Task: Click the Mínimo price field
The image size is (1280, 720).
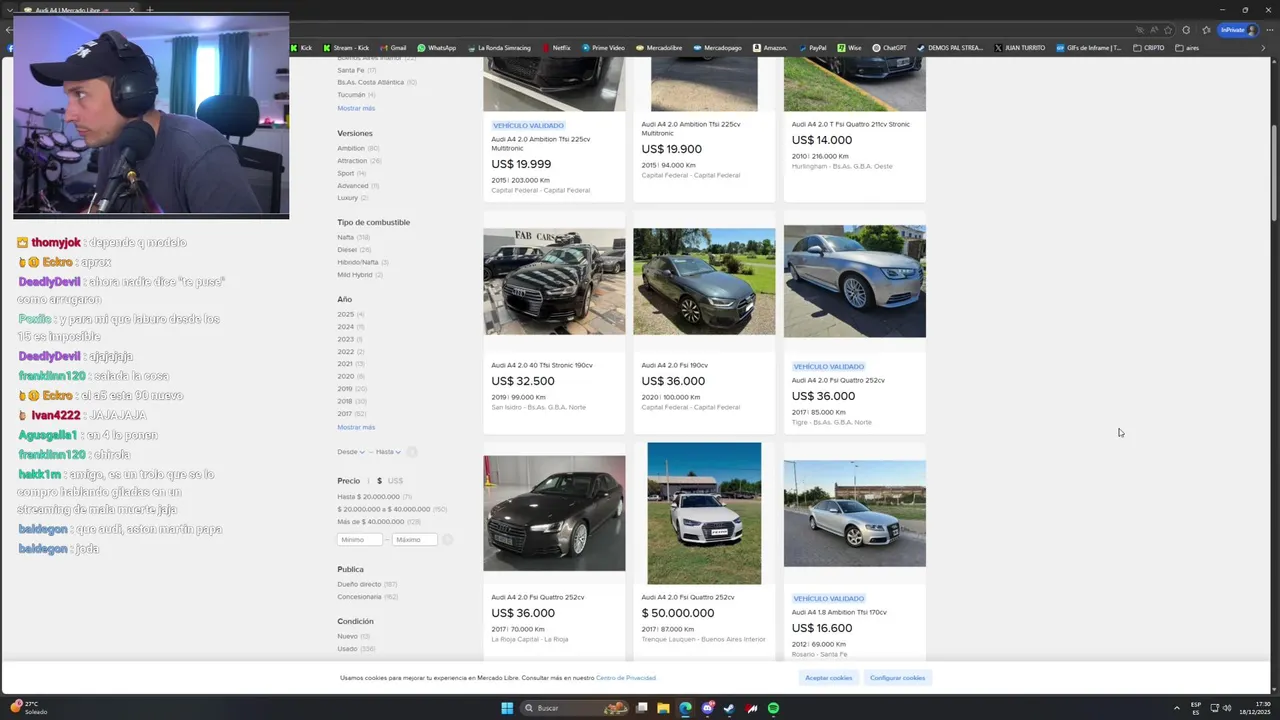Action: (360, 540)
